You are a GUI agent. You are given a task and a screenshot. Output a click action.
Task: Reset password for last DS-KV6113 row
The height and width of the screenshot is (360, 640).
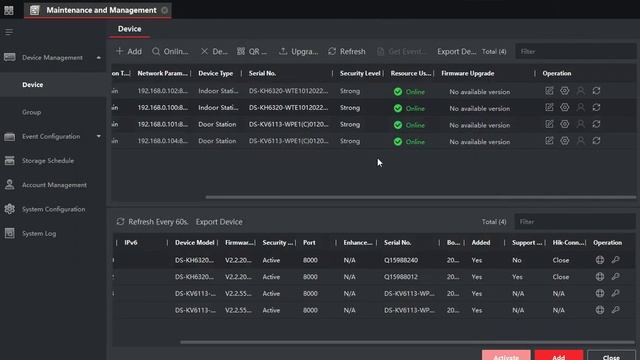click(x=616, y=310)
